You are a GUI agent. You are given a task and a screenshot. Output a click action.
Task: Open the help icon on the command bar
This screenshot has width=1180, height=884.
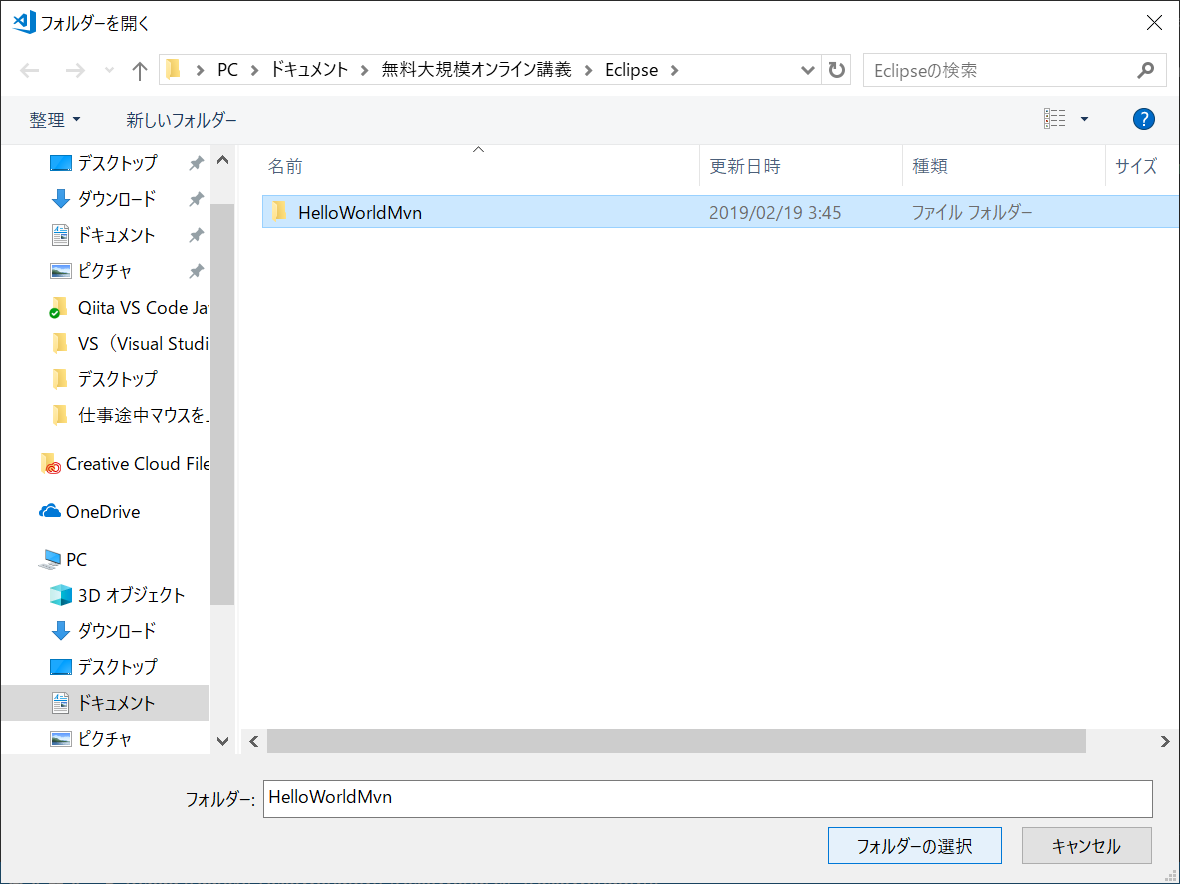(x=1143, y=119)
